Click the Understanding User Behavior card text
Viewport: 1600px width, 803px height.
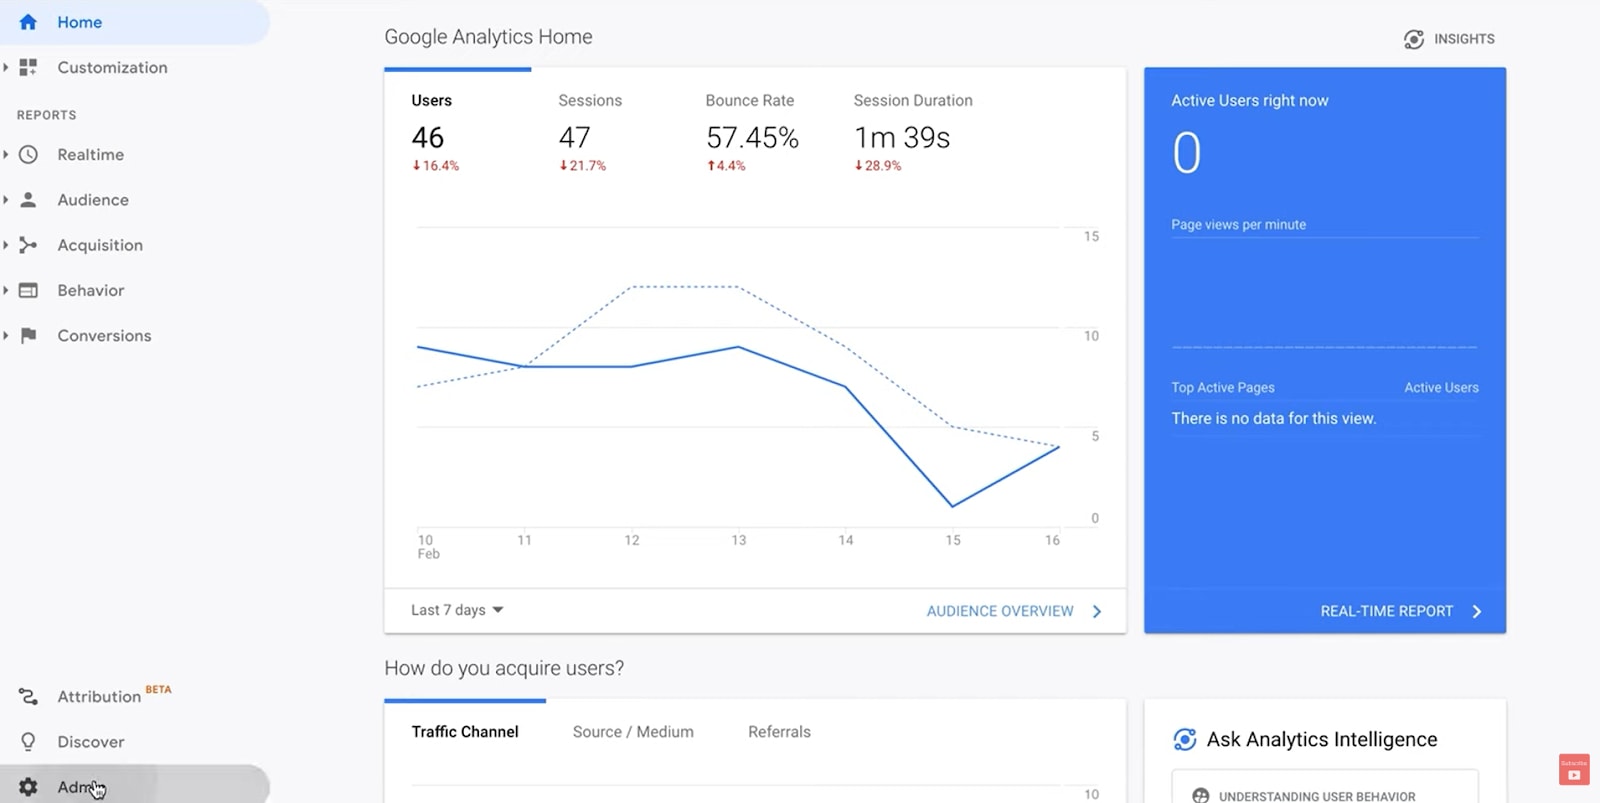(1317, 796)
